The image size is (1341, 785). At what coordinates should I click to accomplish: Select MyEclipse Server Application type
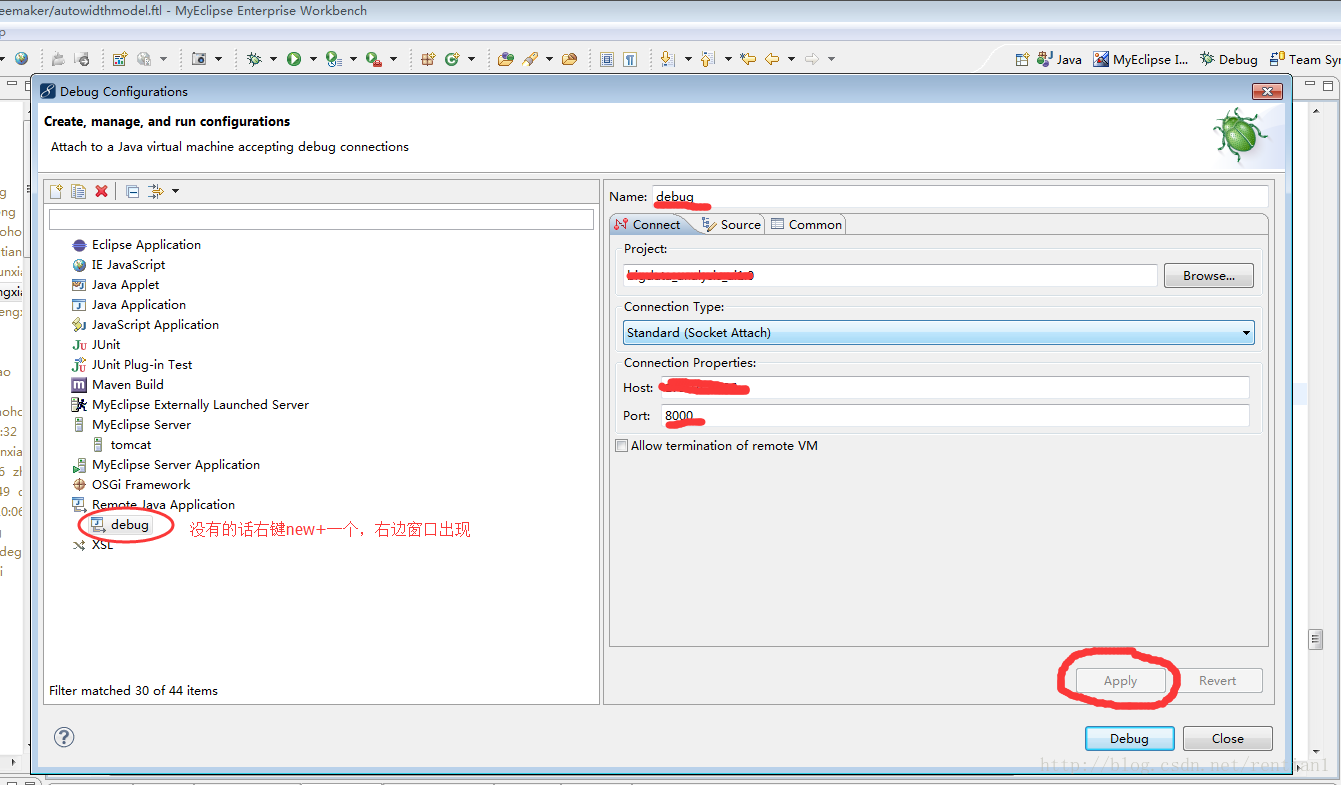pyautogui.click(x=166, y=465)
